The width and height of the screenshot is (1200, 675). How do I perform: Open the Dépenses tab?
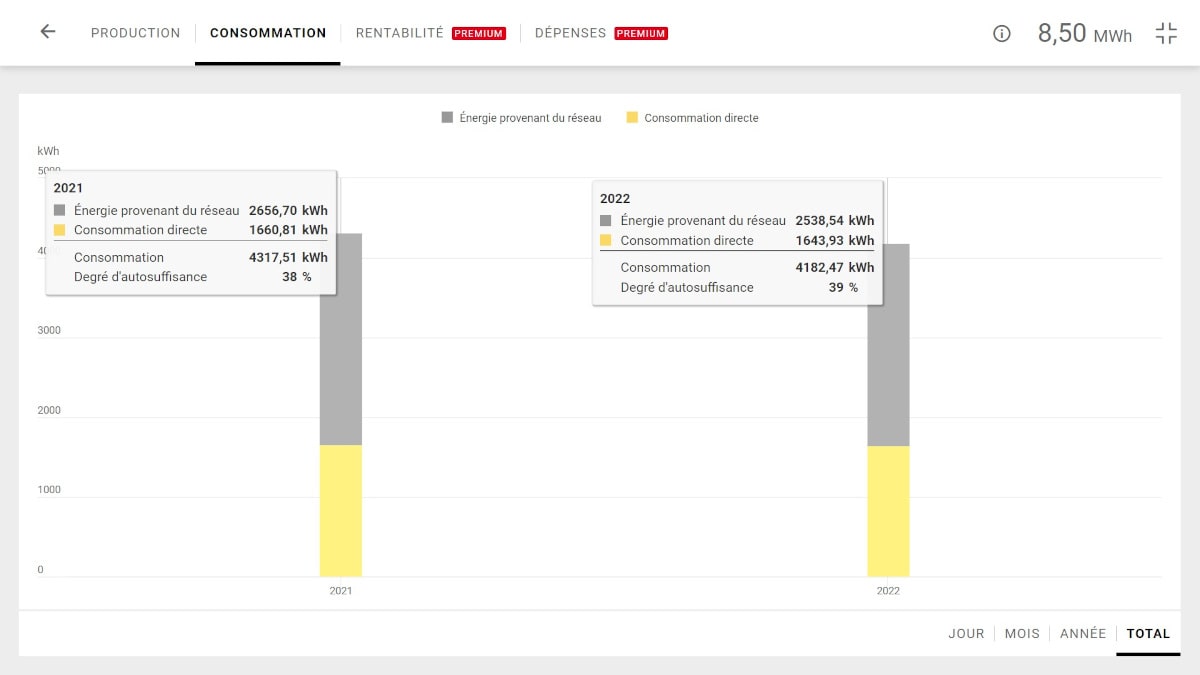570,33
